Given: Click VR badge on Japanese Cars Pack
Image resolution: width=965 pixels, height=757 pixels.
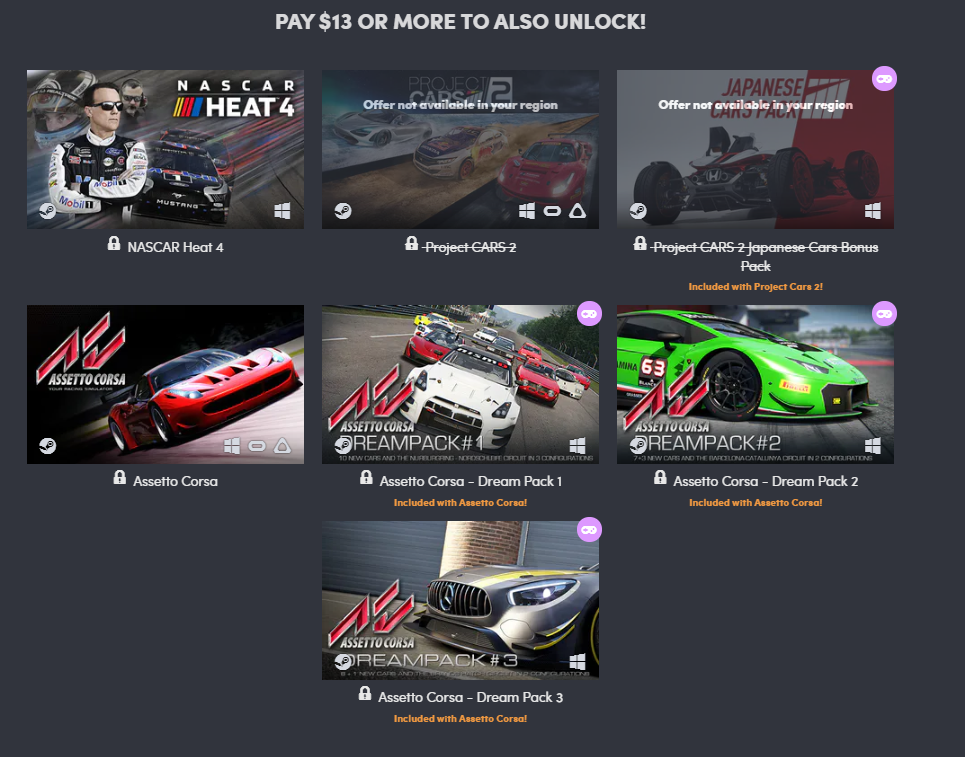Looking at the screenshot, I should click(x=884, y=79).
